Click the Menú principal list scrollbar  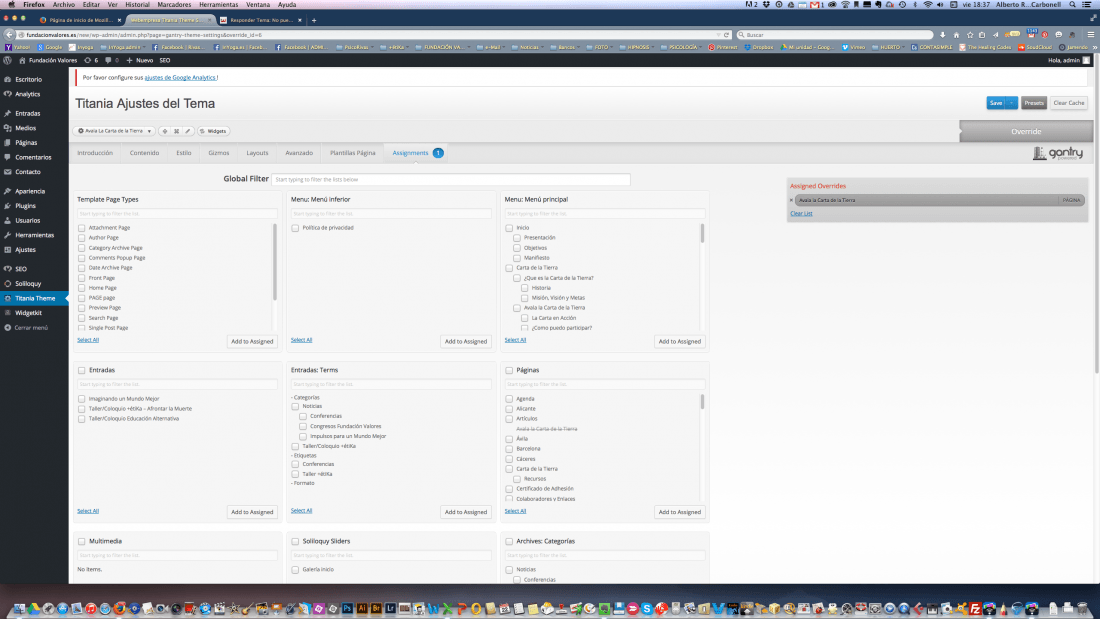point(702,234)
